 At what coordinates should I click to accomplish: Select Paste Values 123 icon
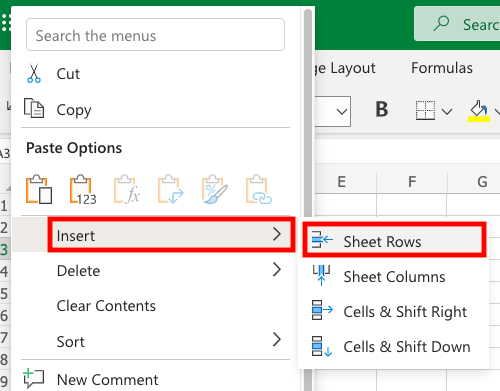click(83, 189)
